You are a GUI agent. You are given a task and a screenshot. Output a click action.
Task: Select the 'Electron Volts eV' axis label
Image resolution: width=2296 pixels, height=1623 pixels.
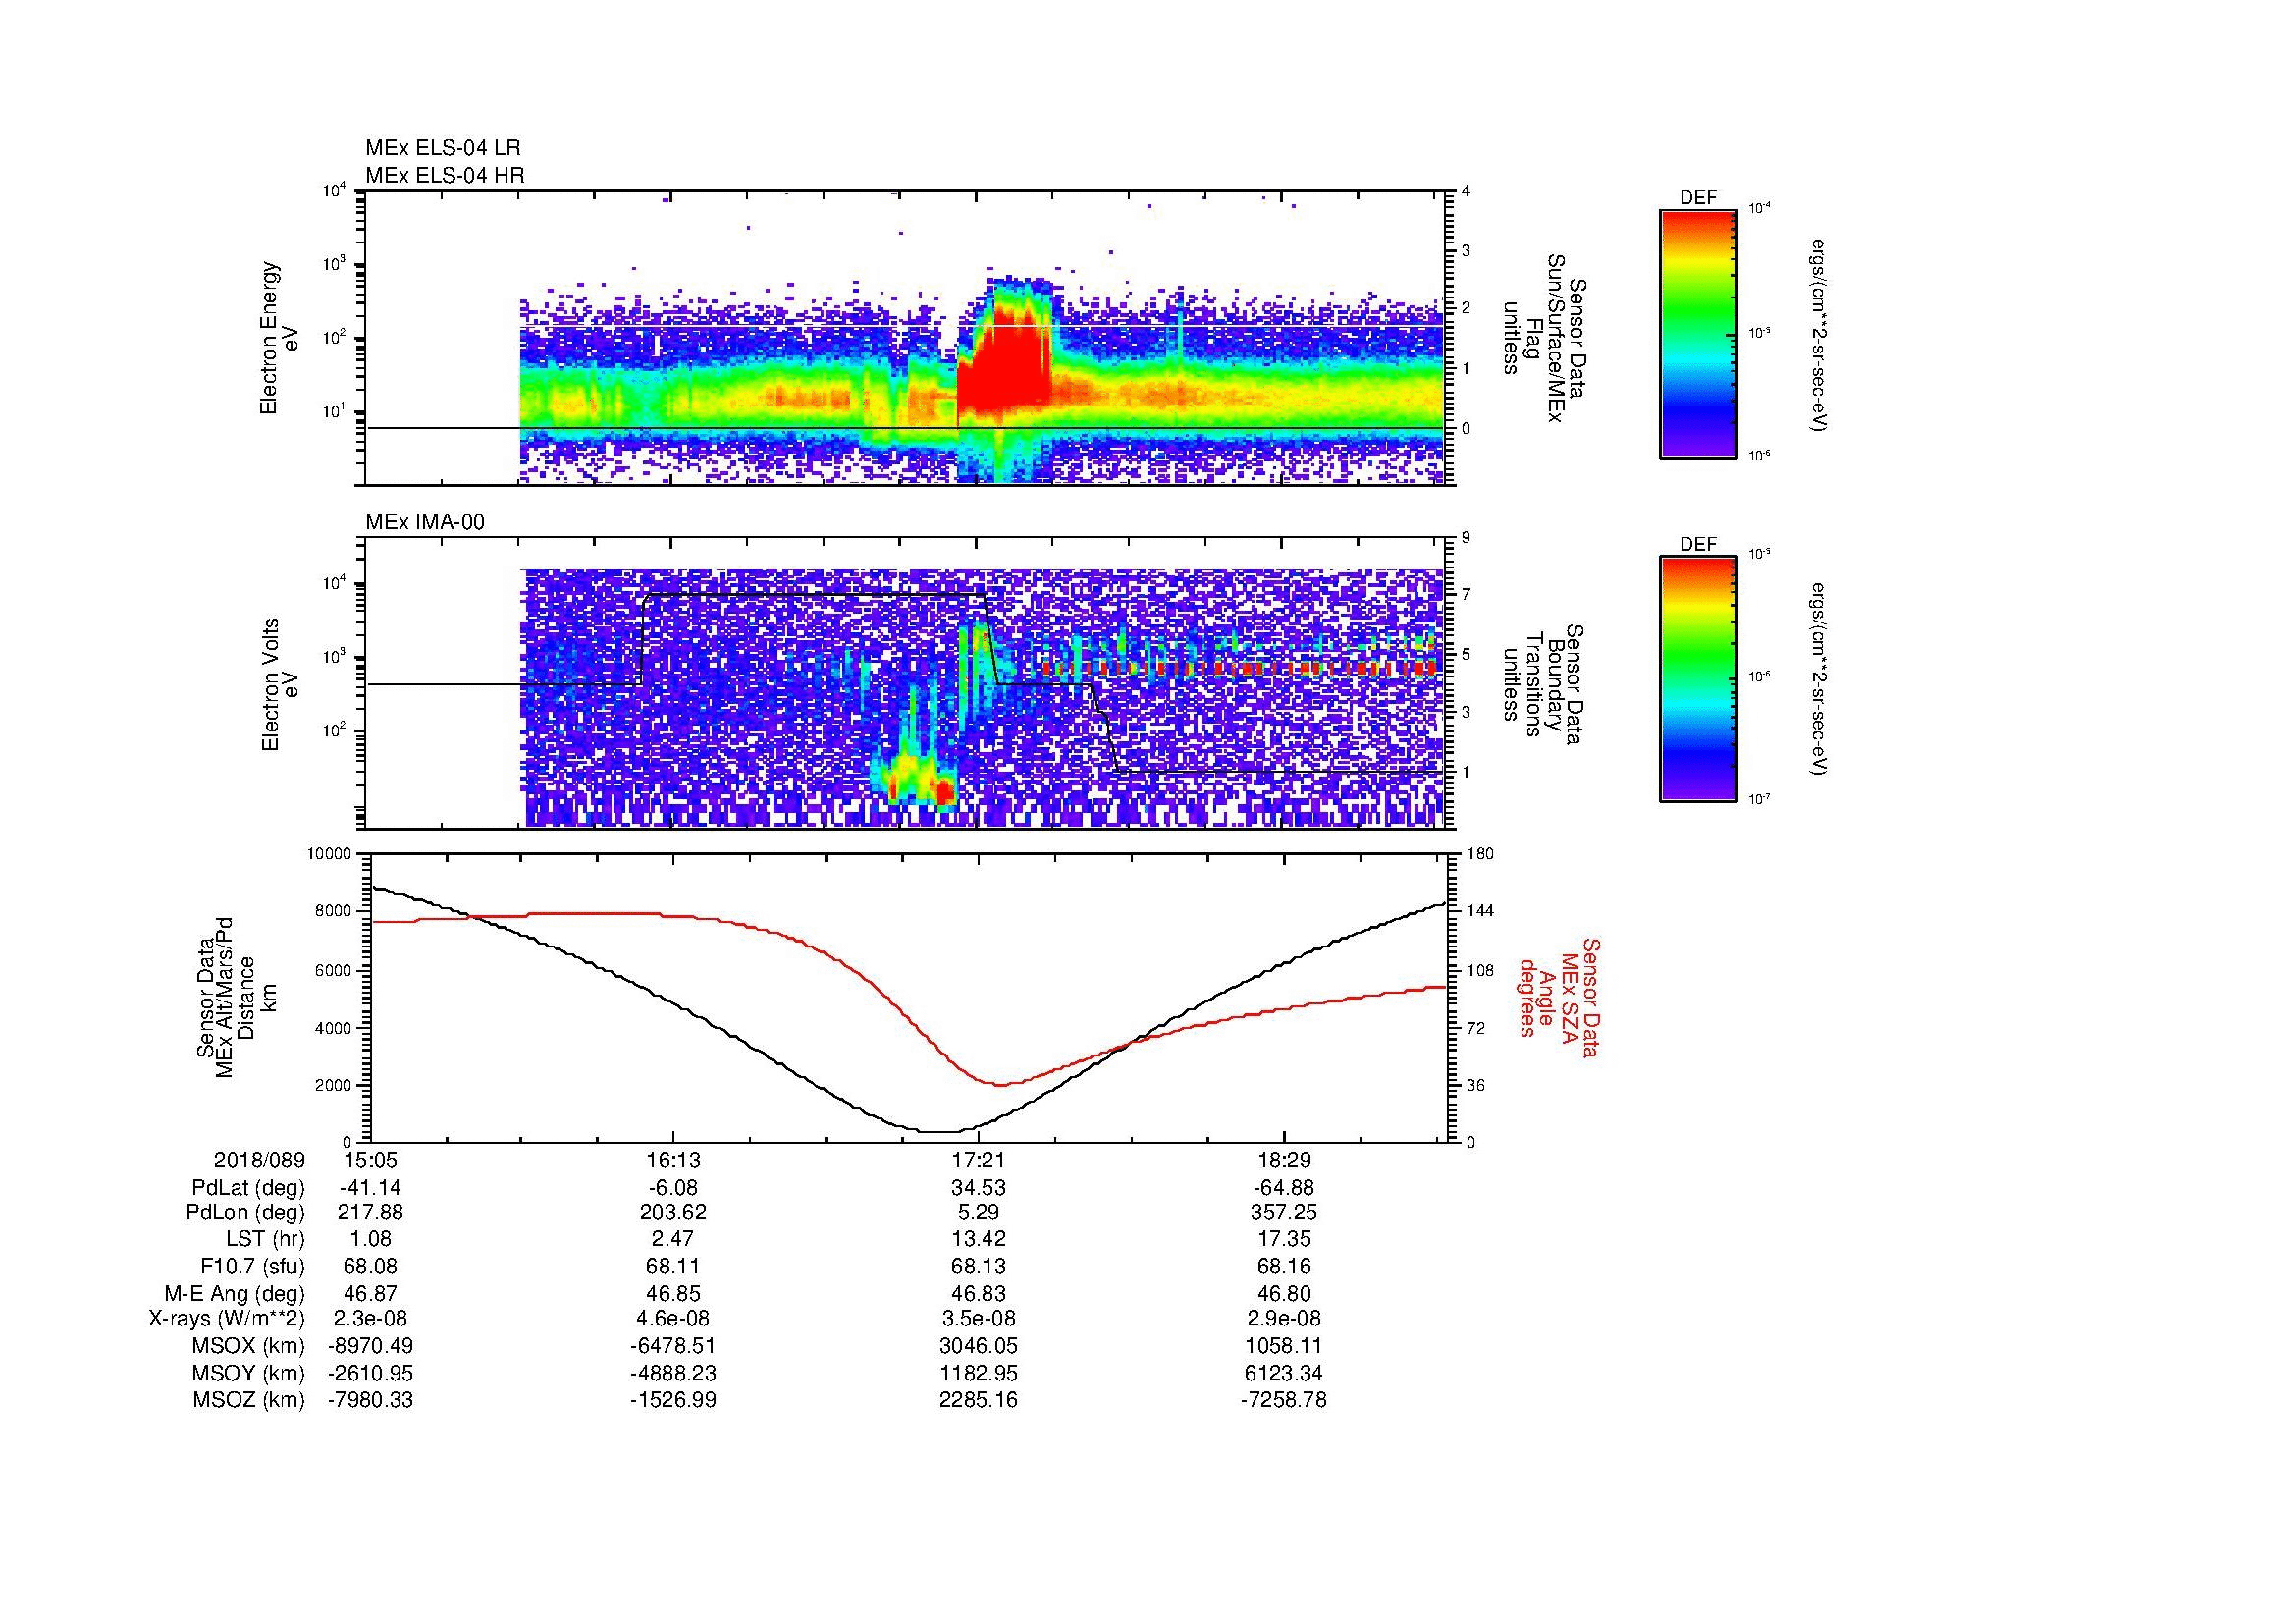tap(279, 685)
